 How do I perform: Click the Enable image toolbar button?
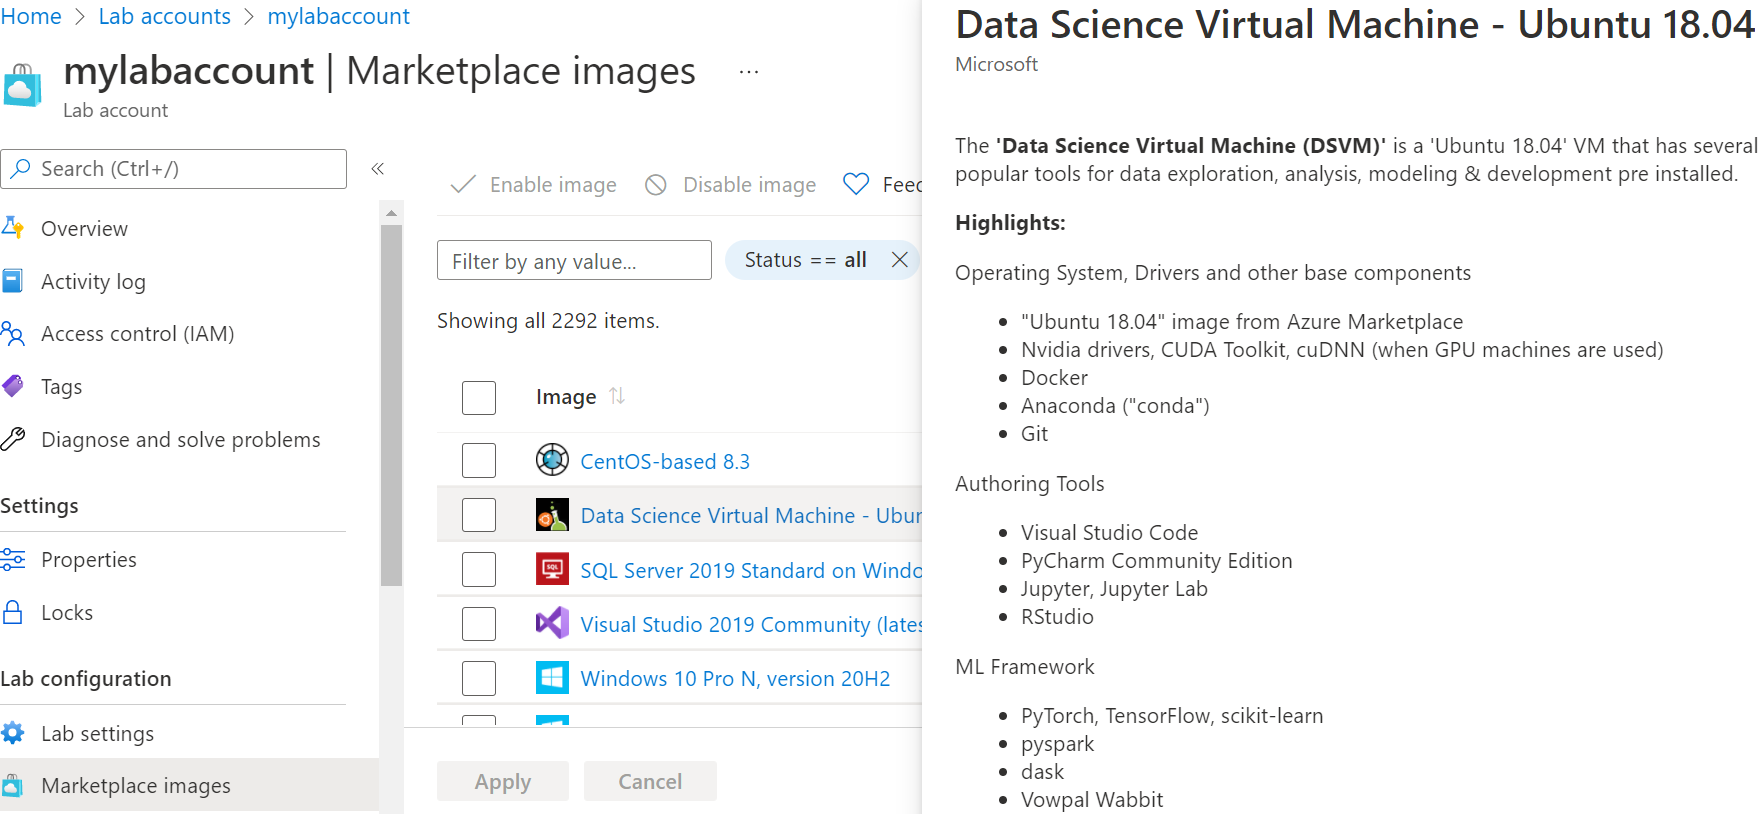[x=534, y=184]
